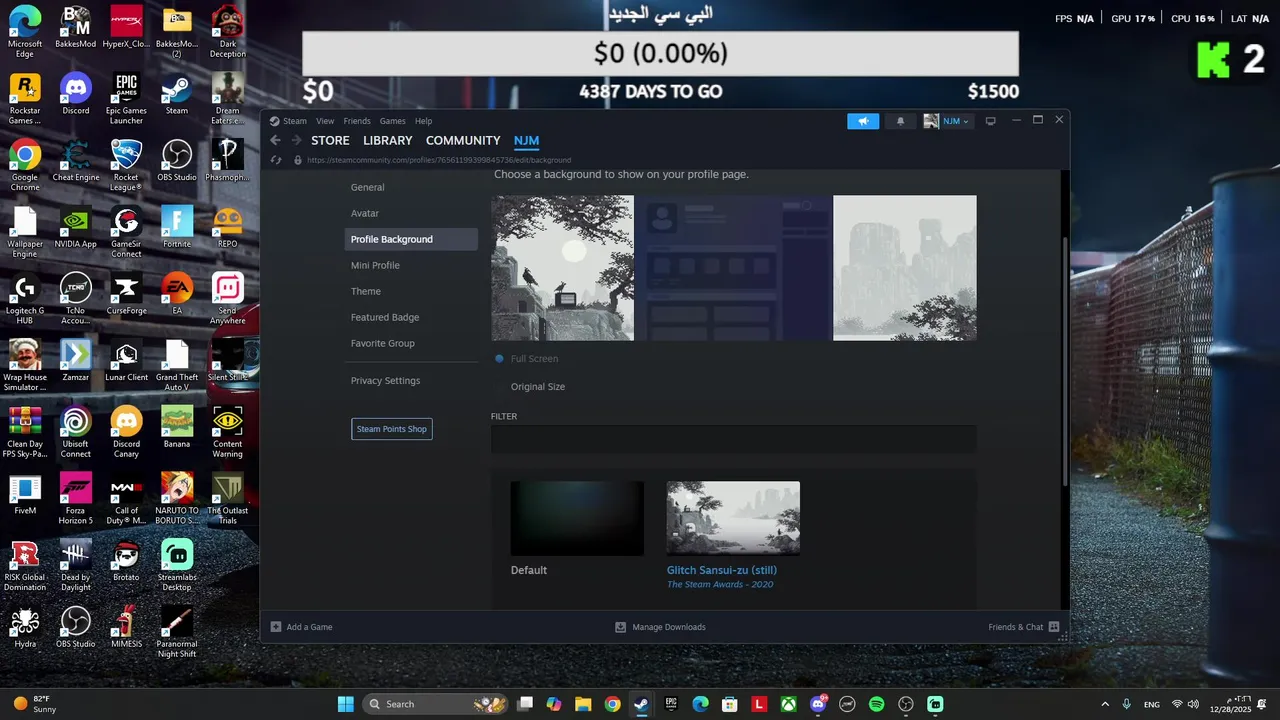Select the Phasmophobia desktop icon
The height and width of the screenshot is (720, 1280).
pos(228,160)
